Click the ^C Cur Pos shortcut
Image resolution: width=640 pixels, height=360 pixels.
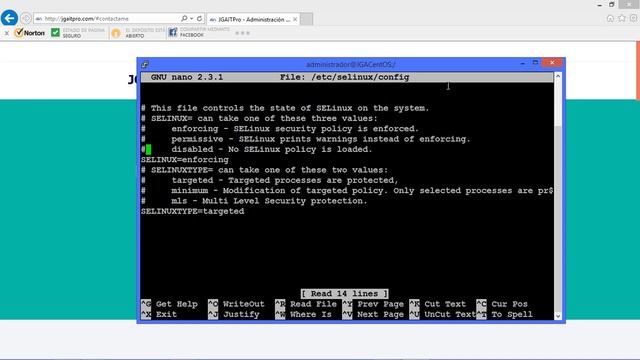[502, 304]
